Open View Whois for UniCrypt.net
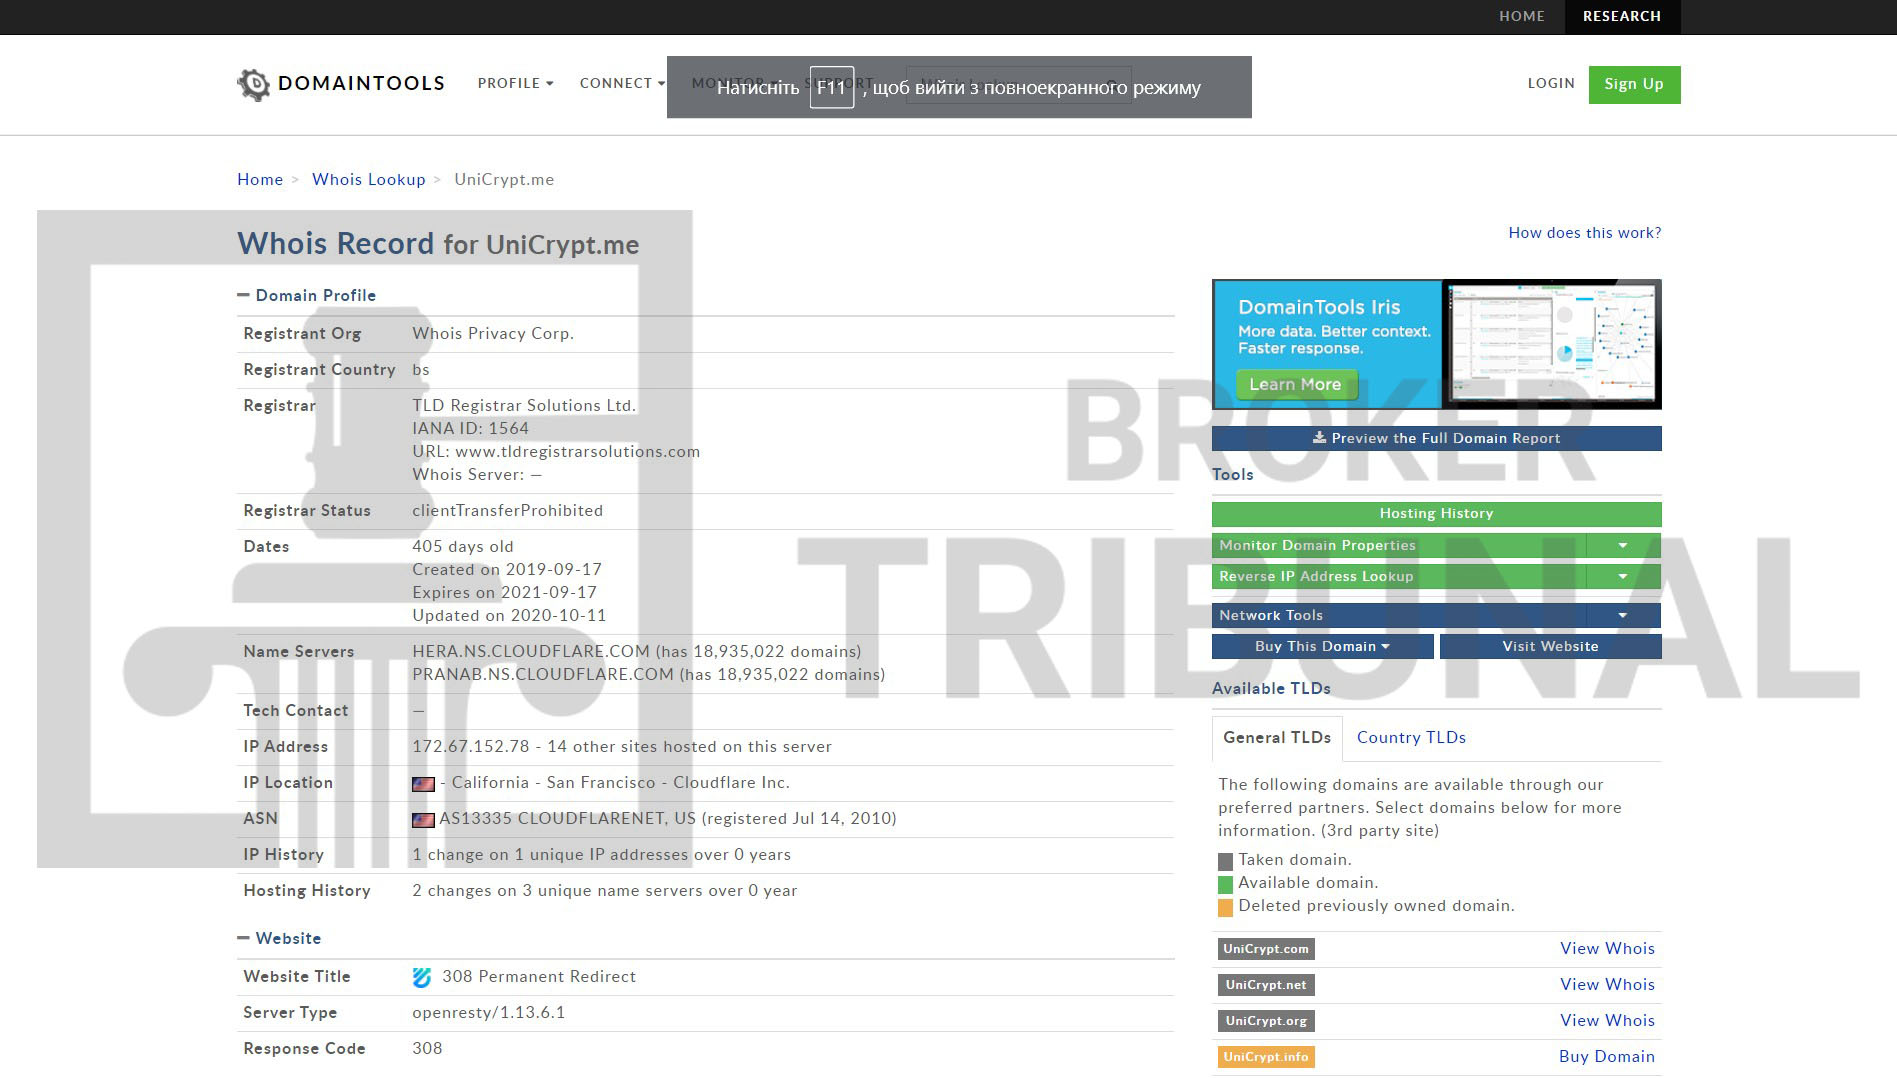This screenshot has width=1897, height=1078. 1607,985
